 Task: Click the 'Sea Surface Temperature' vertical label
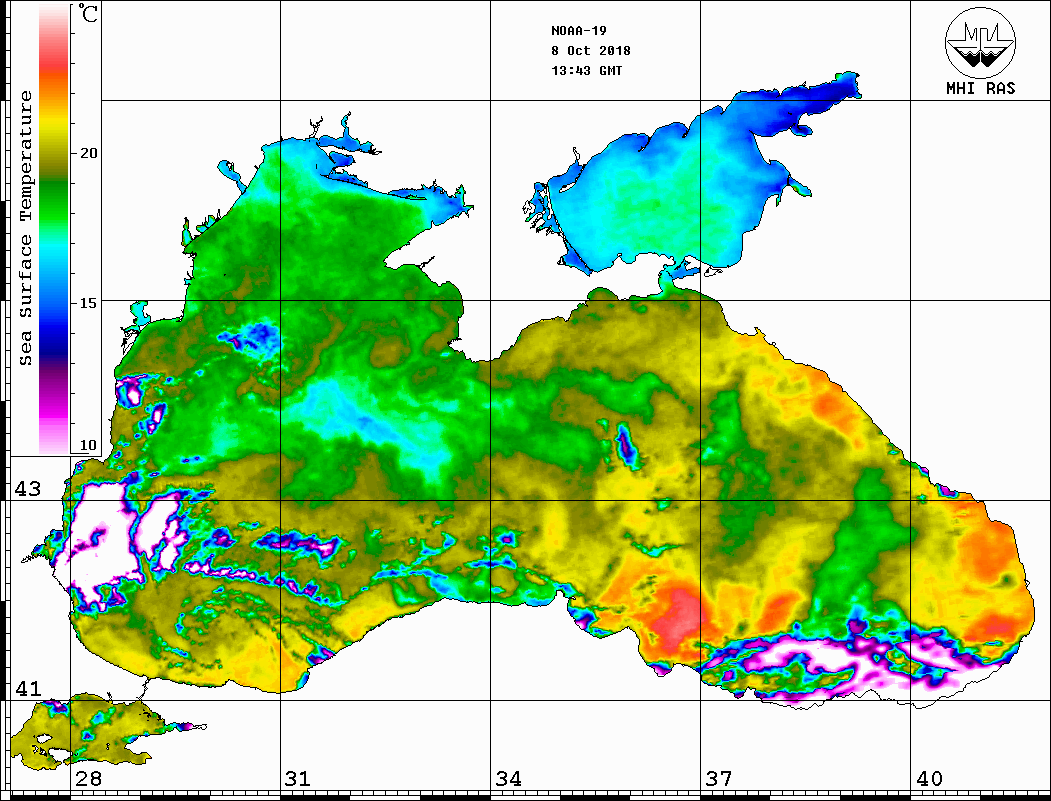[x=25, y=229]
